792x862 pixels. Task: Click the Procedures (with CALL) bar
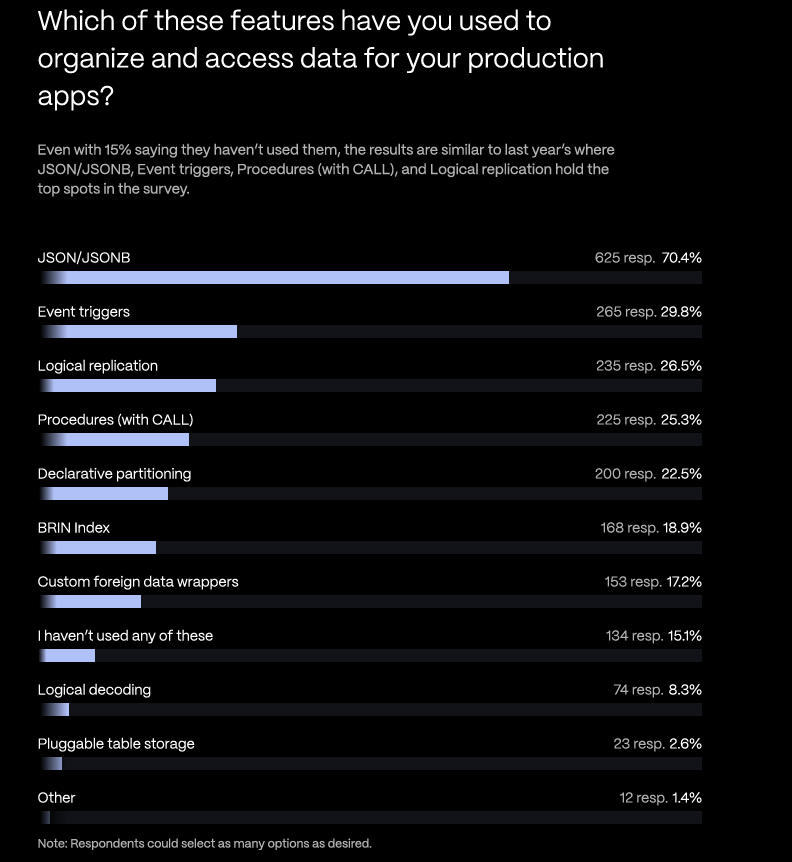(x=113, y=439)
